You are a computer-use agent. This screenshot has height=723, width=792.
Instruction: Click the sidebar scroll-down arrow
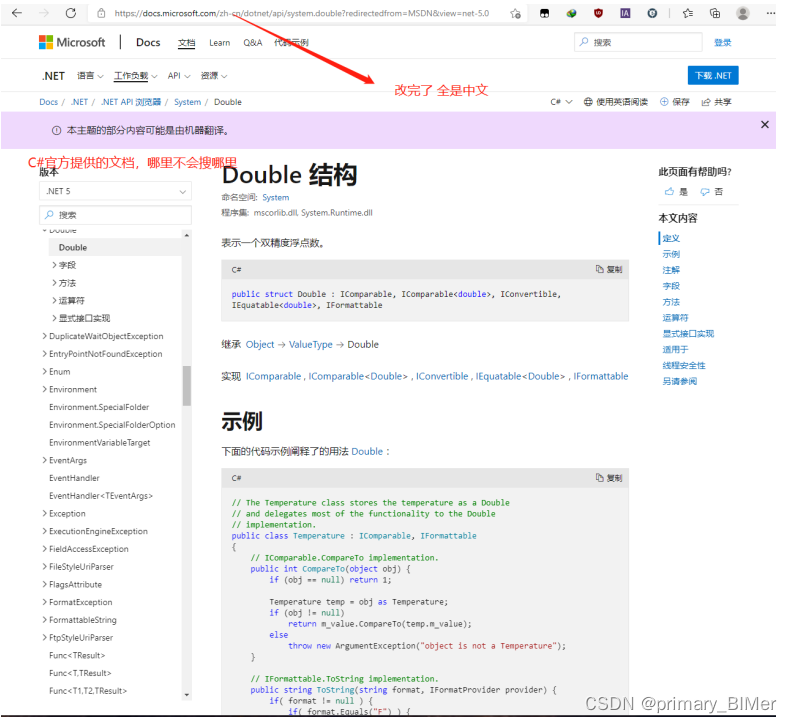pos(187,695)
